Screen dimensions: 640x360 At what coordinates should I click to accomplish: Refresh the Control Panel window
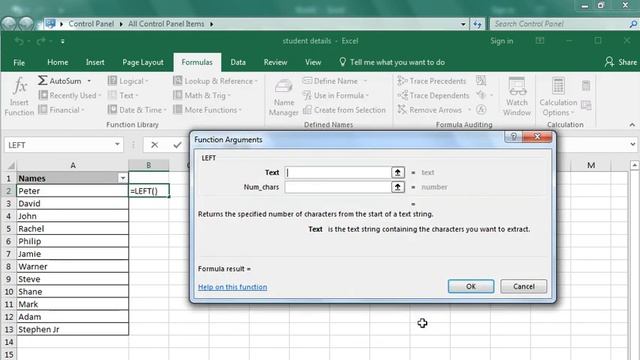(x=477, y=24)
